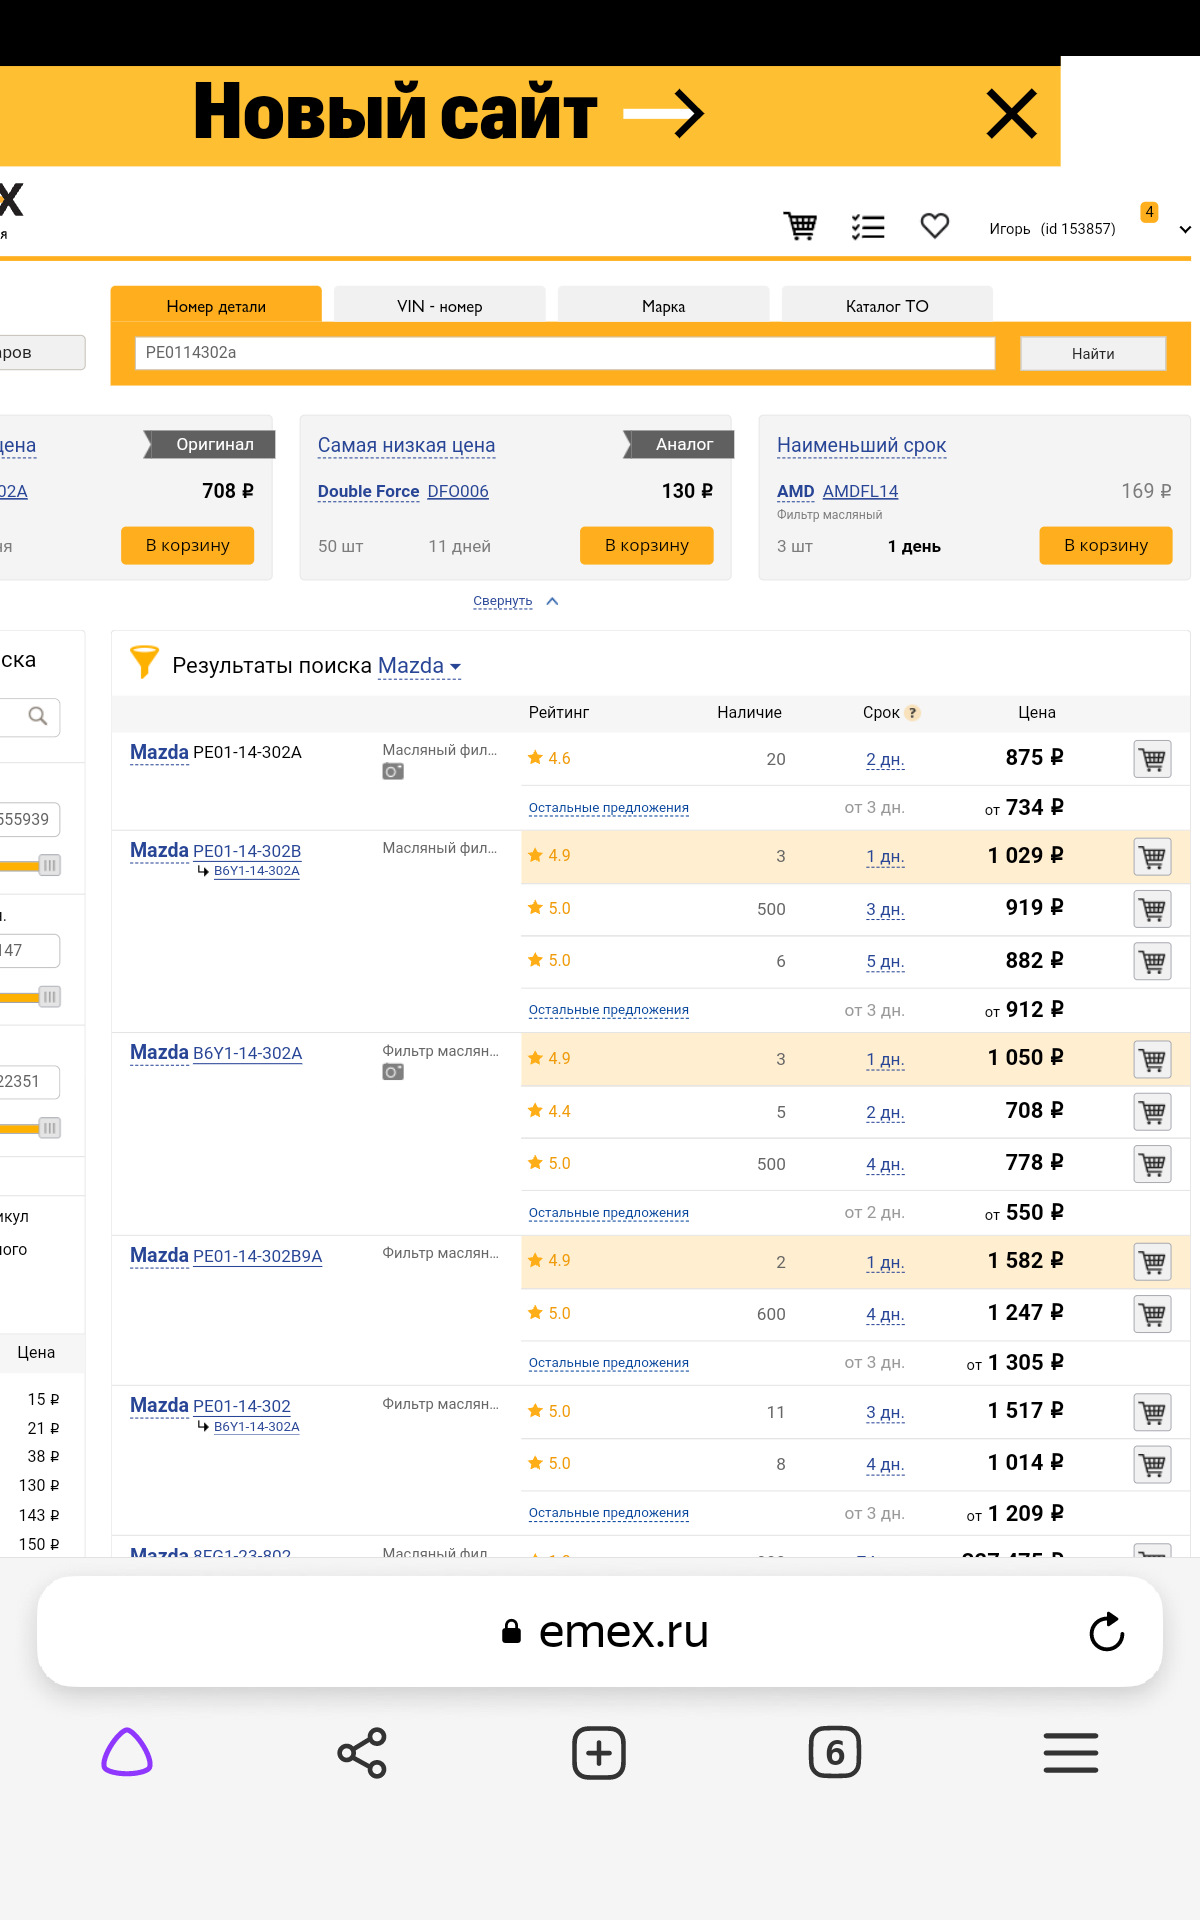Screen dimensions: 1200x1920
Task: Add the 875 ₽ Mazda PE01-14-302A to cart
Action: [1152, 759]
